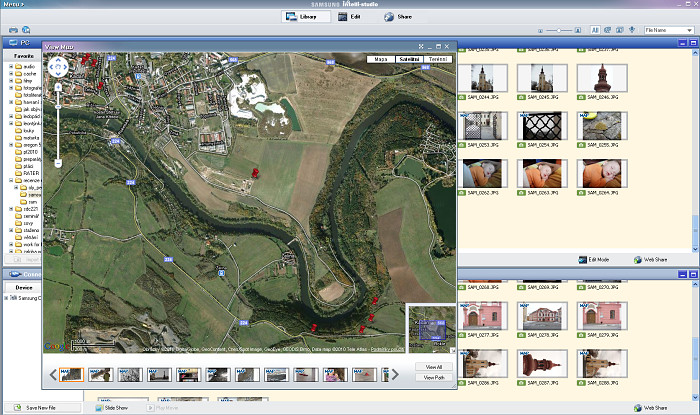Image resolution: width=700 pixels, height=415 pixels.
Task: Open the File Name sort dropdown
Action: coord(671,31)
